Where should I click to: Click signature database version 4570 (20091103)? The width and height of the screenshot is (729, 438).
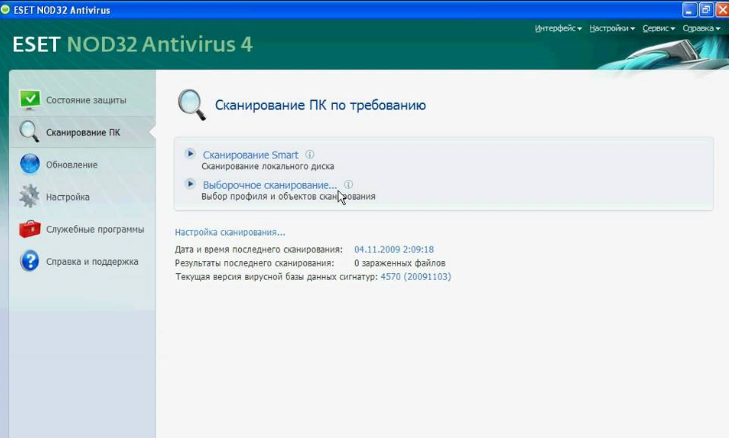416,277
